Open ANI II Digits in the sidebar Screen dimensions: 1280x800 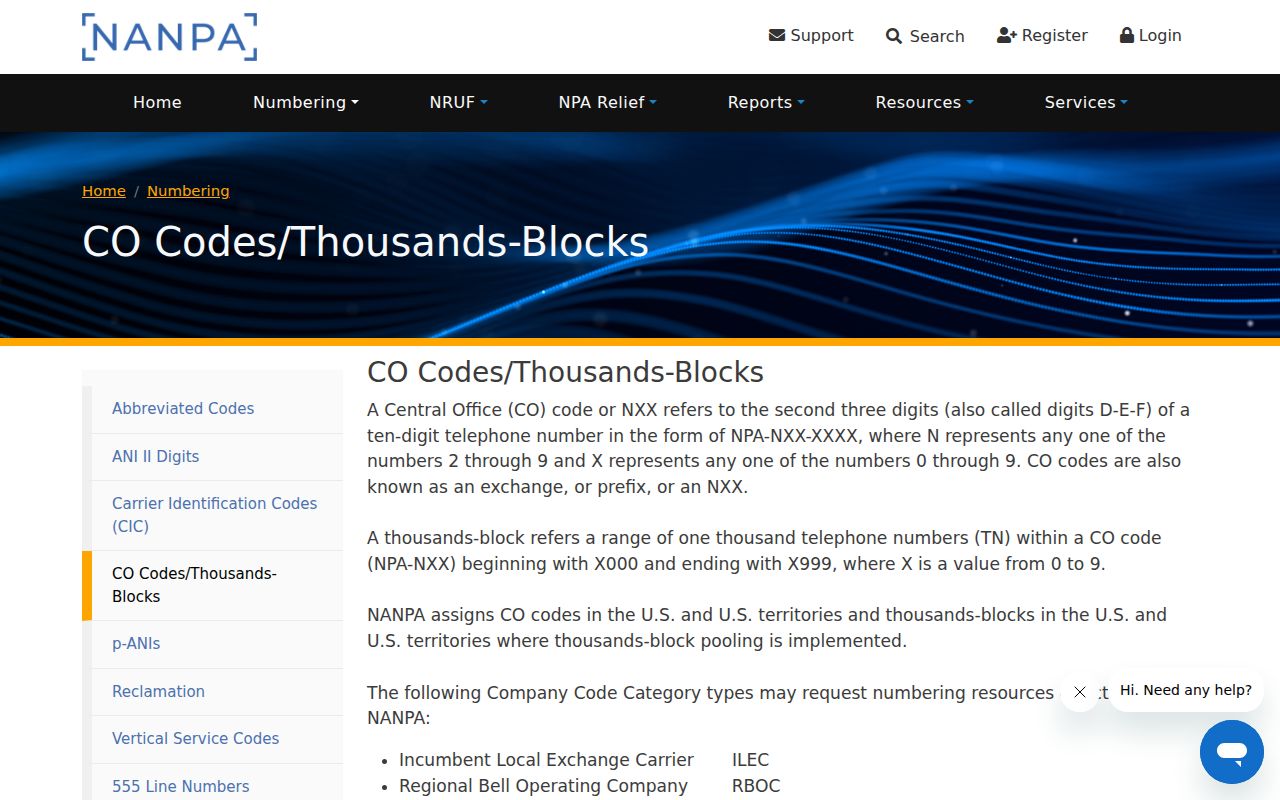pos(217,457)
